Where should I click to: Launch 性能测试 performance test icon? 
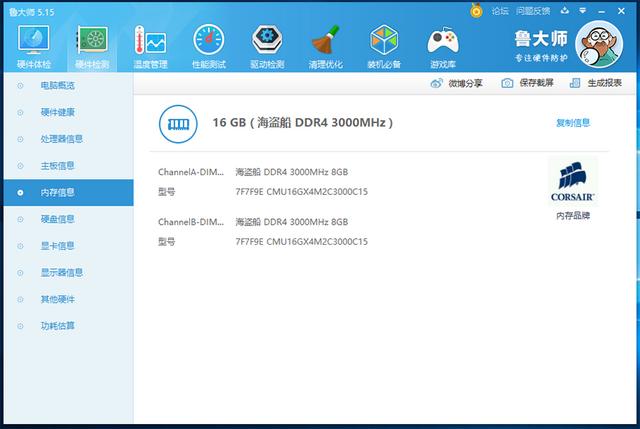[x=209, y=45]
